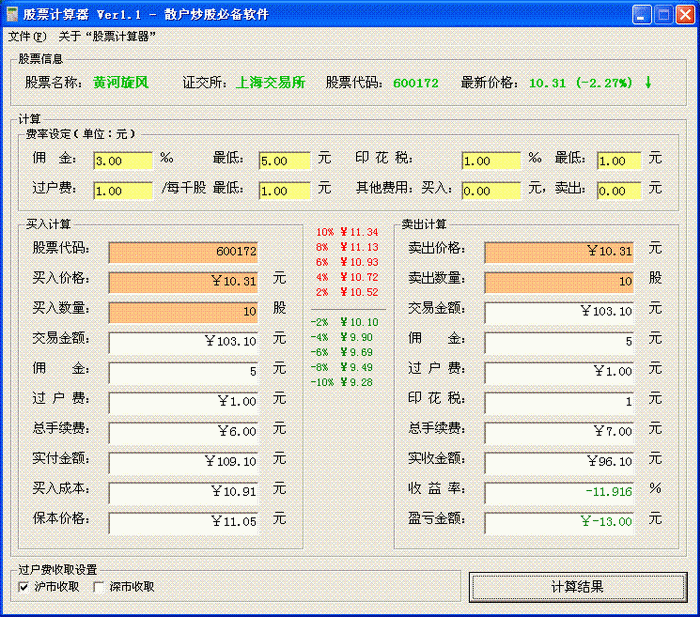Screen dimensions: 700x617
Task: Select the 卖出数量 input field
Action: click(x=559, y=282)
